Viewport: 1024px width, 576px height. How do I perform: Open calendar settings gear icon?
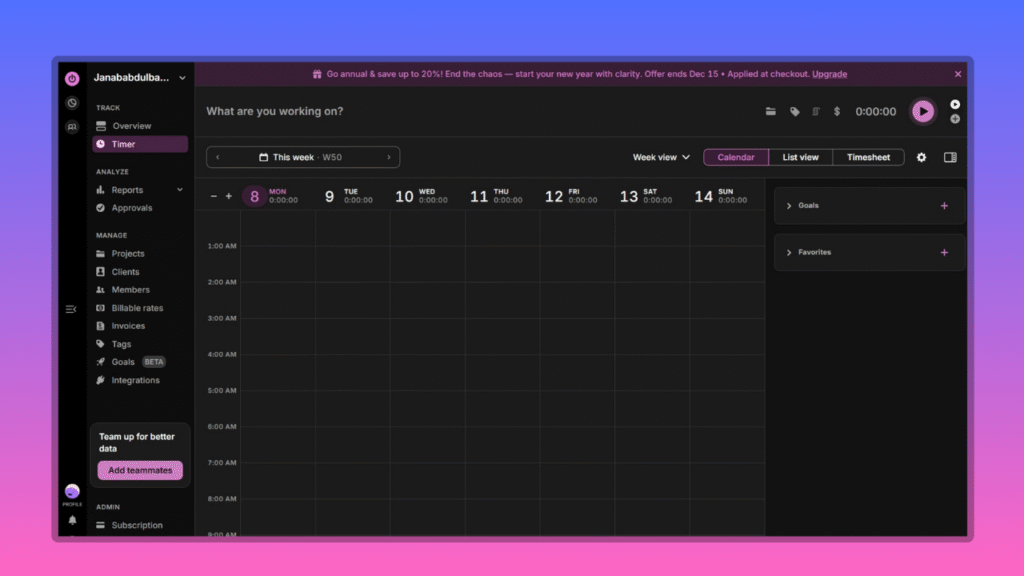[x=922, y=157]
